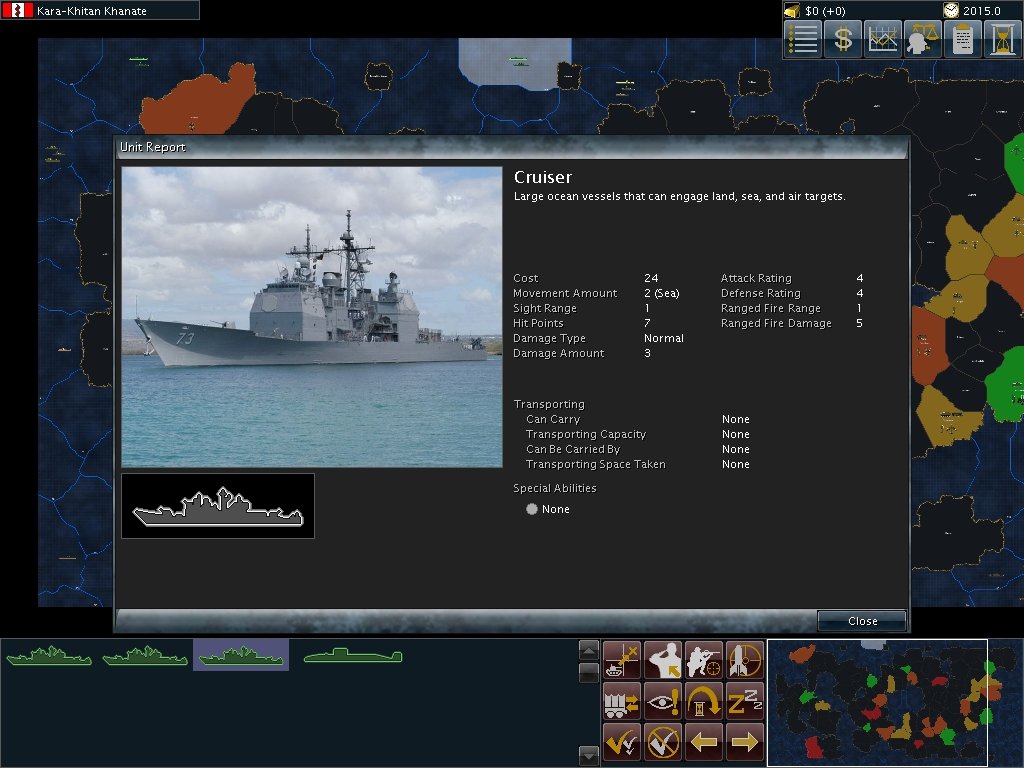
Task: Open the diplomacy scales panel
Action: (x=923, y=40)
